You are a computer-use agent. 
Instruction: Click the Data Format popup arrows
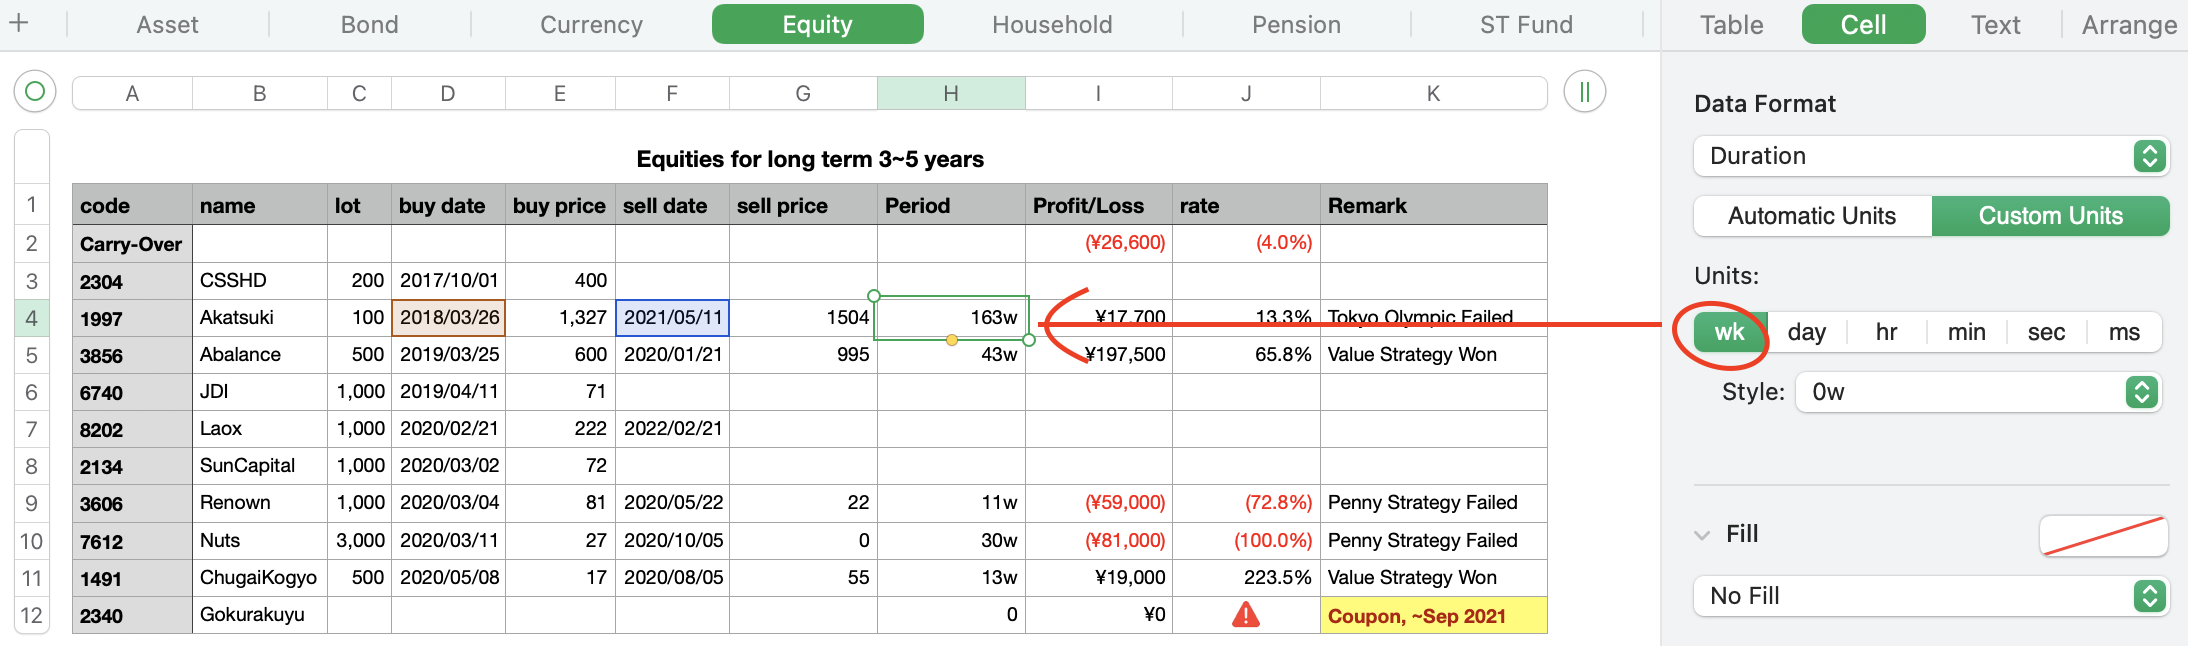tap(2149, 156)
